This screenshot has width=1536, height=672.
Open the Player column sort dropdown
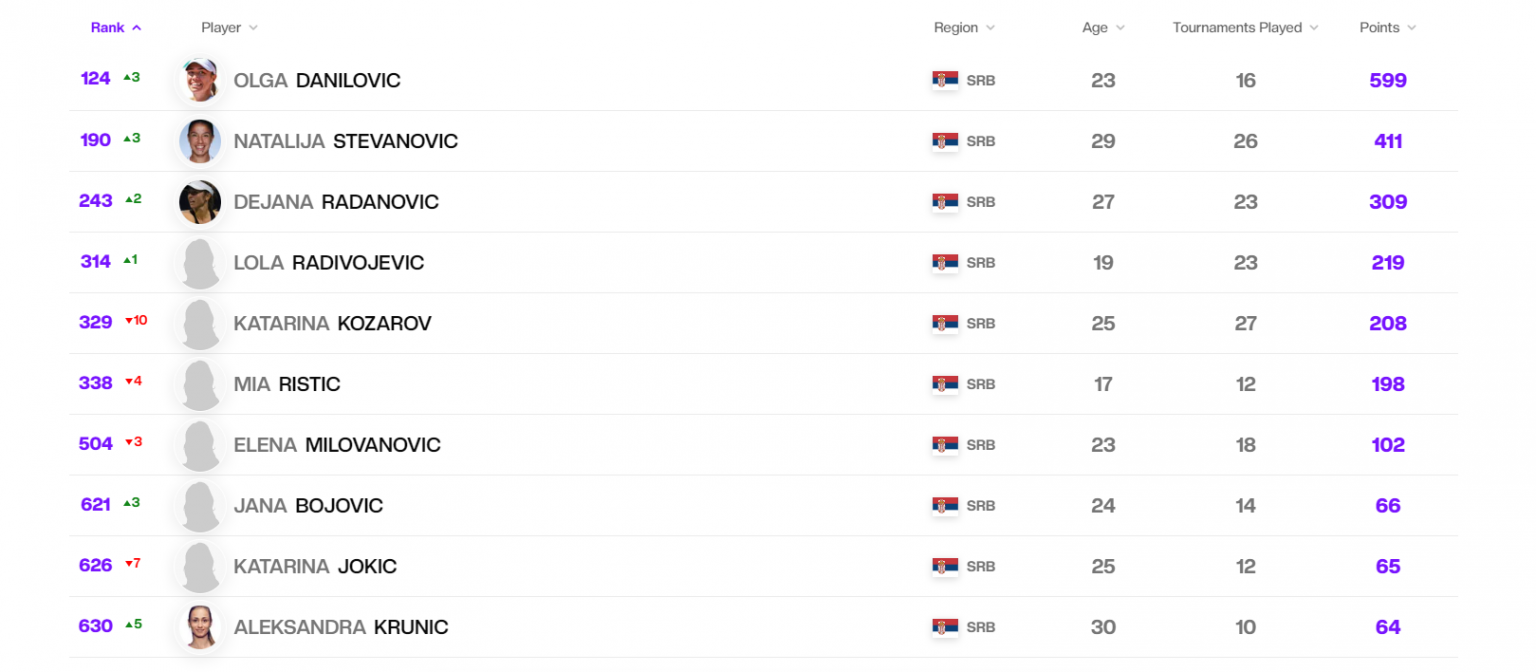(x=229, y=28)
